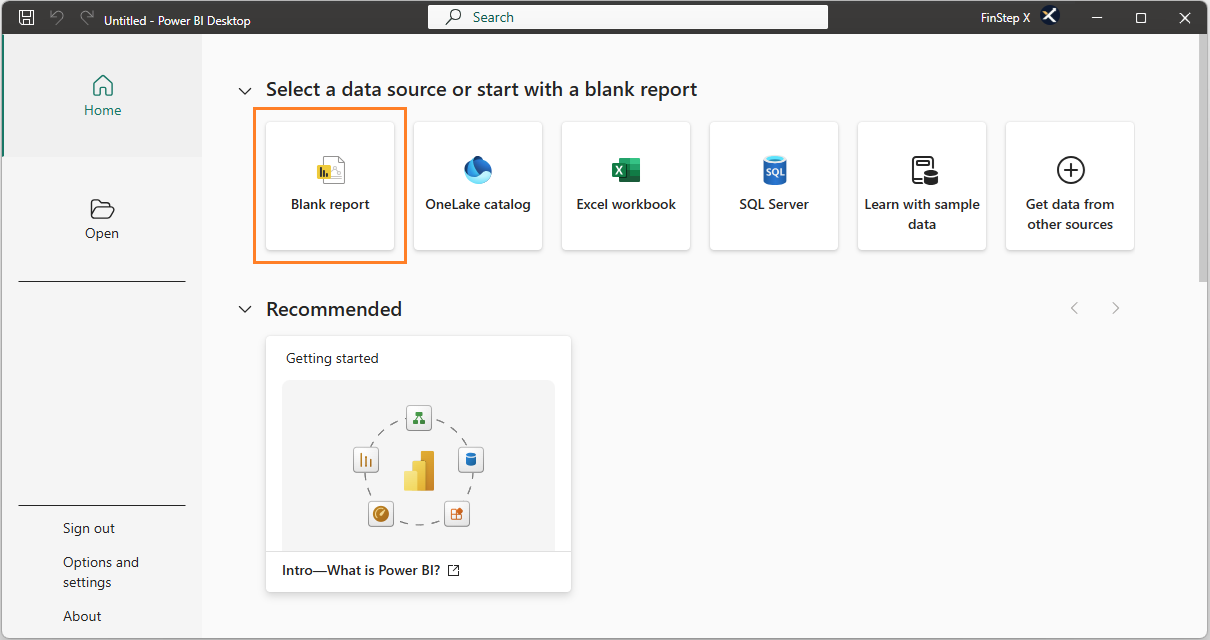The image size is (1210, 640).
Task: Click the Redo arrow icon
Action: (87, 18)
